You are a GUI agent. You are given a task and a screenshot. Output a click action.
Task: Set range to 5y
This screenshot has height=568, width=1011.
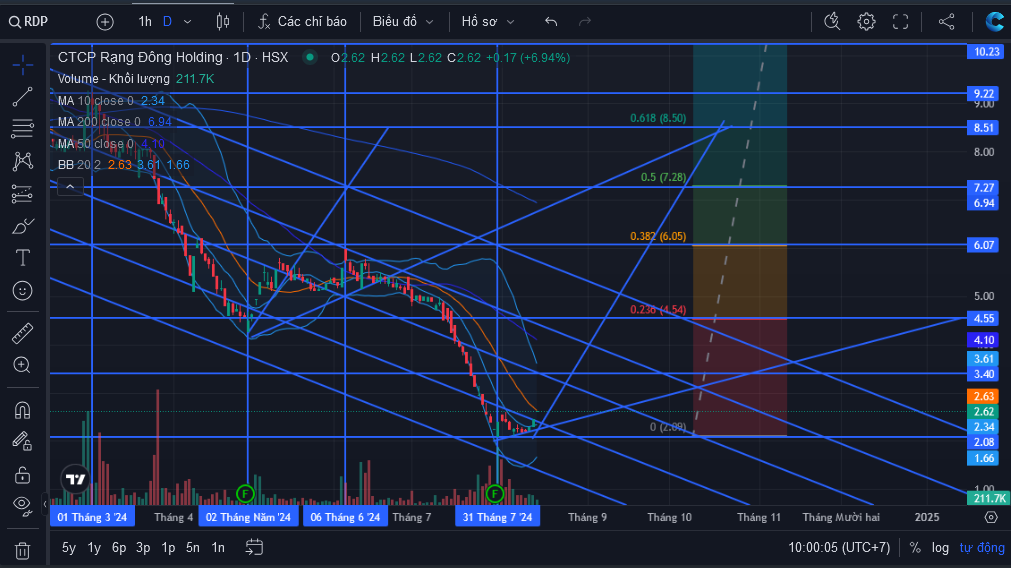68,548
